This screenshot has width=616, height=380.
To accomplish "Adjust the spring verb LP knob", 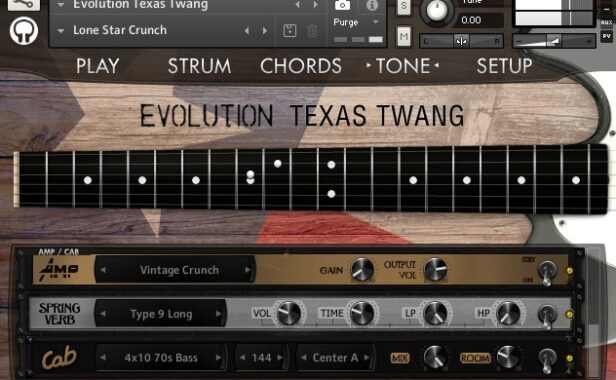I will (435, 313).
